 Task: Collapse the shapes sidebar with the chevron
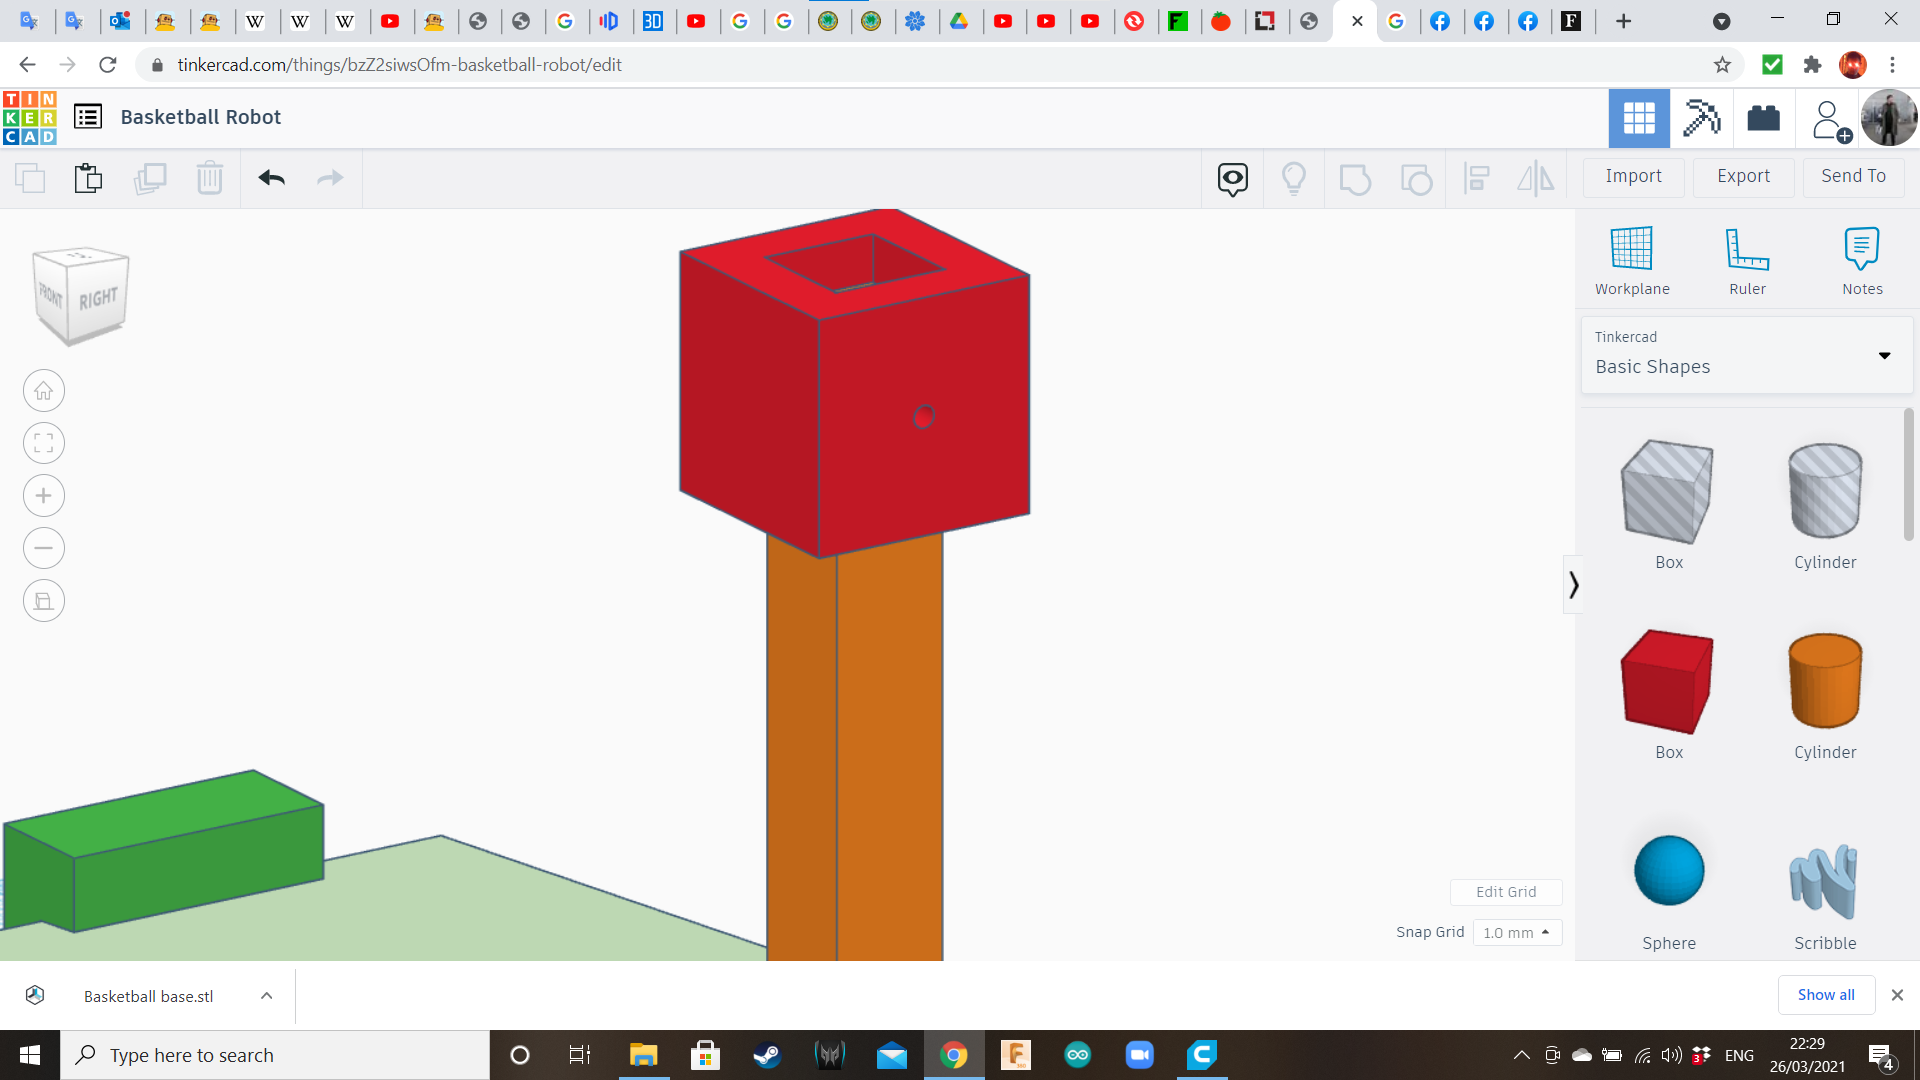pyautogui.click(x=1573, y=583)
